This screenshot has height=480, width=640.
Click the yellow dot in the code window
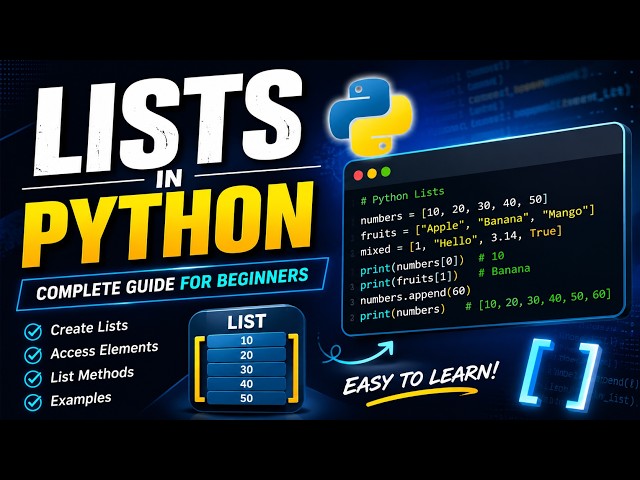pos(372,174)
